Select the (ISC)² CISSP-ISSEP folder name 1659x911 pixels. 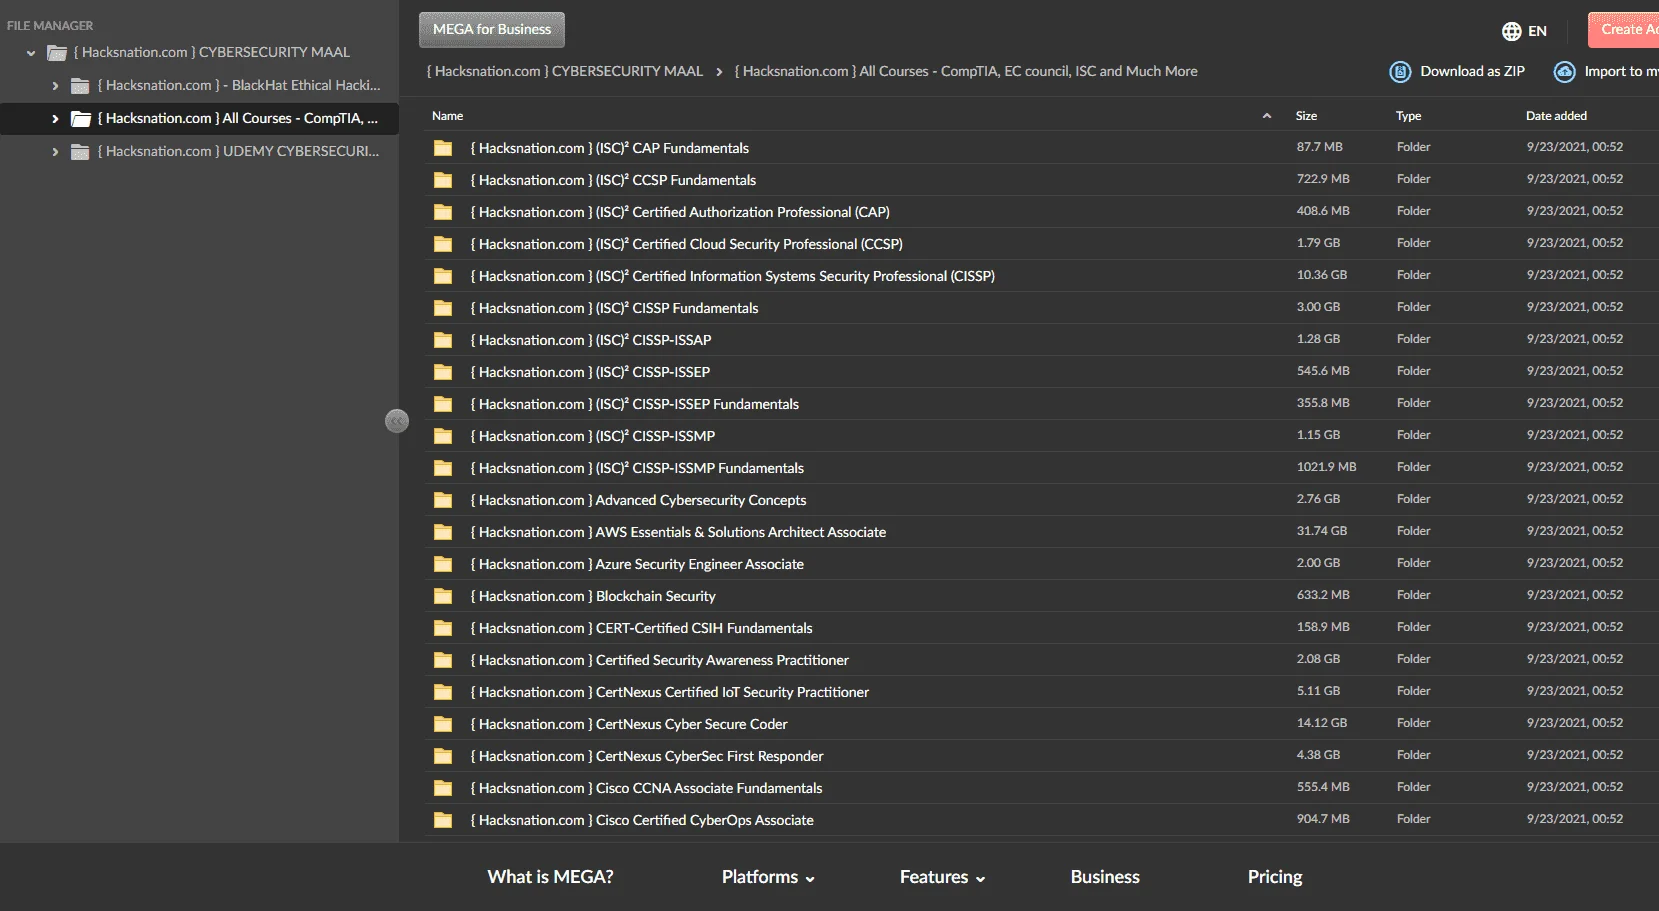click(590, 372)
